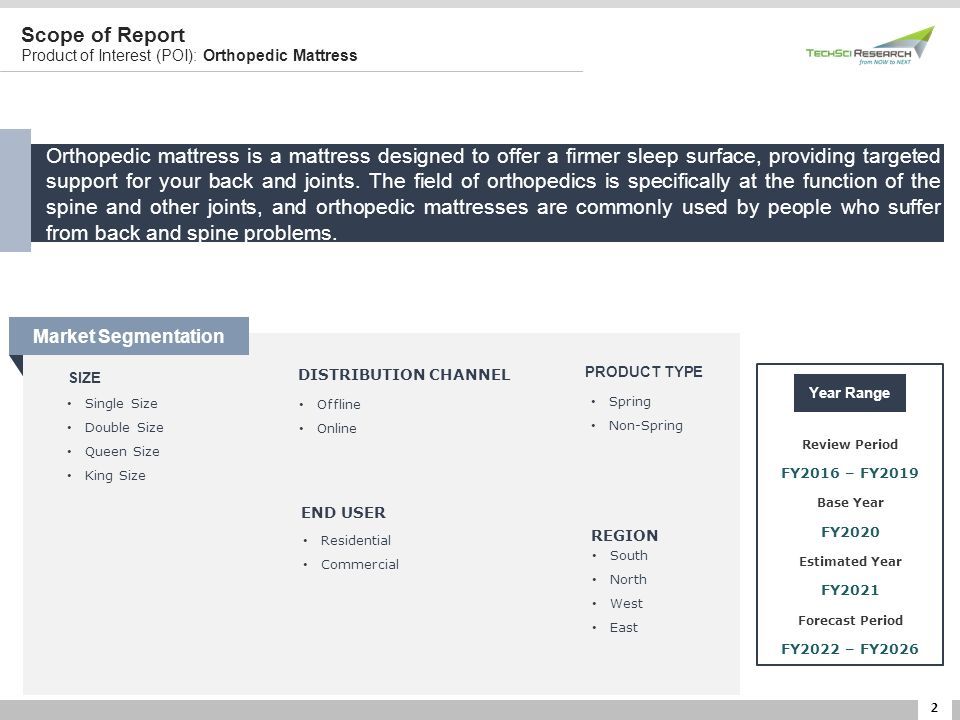Select the DISTRIBUTION CHANNEL heading
960x720 pixels.
click(404, 375)
